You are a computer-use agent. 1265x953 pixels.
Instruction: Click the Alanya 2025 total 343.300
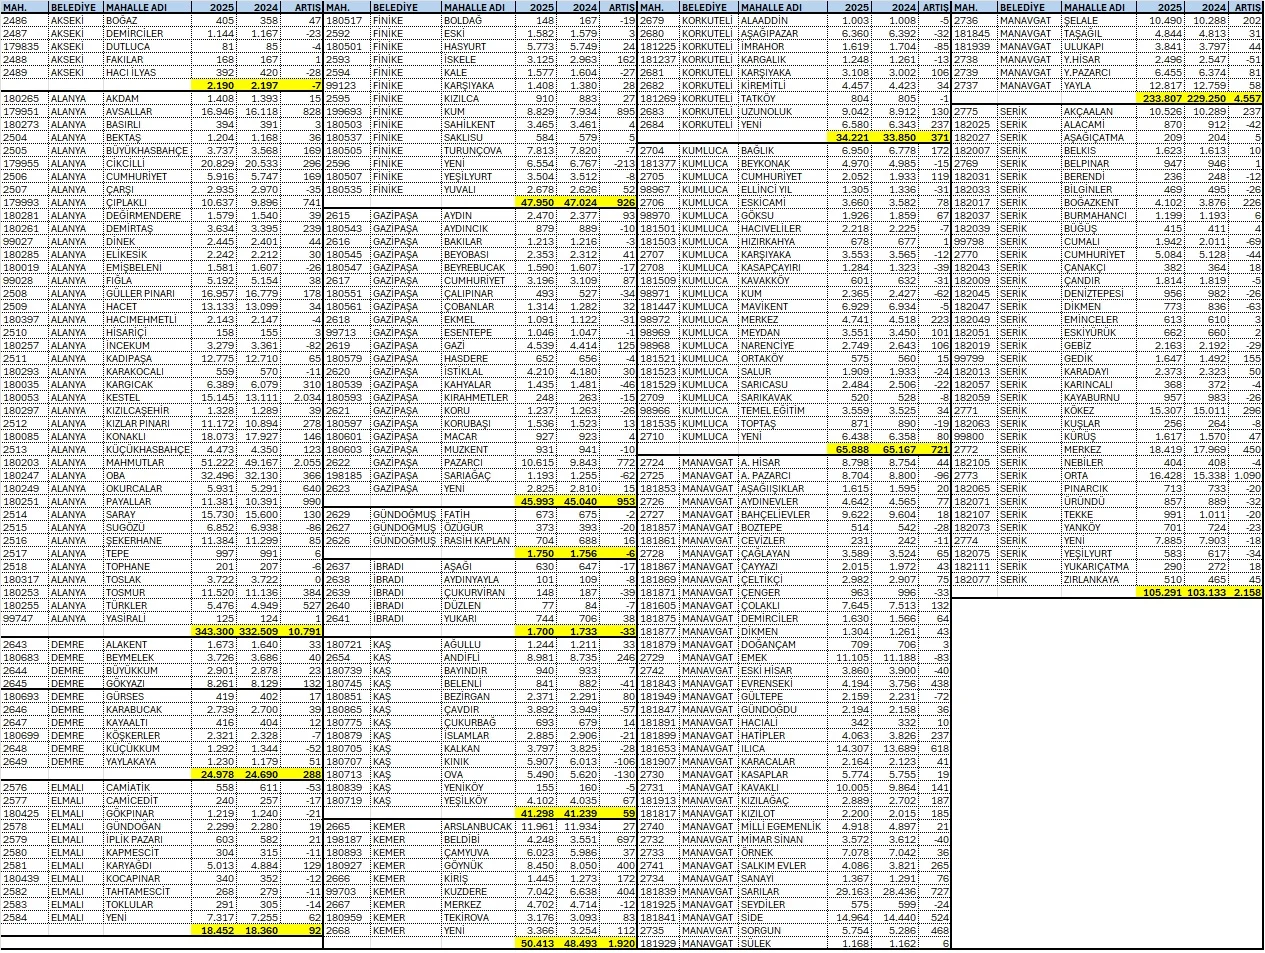tap(214, 632)
